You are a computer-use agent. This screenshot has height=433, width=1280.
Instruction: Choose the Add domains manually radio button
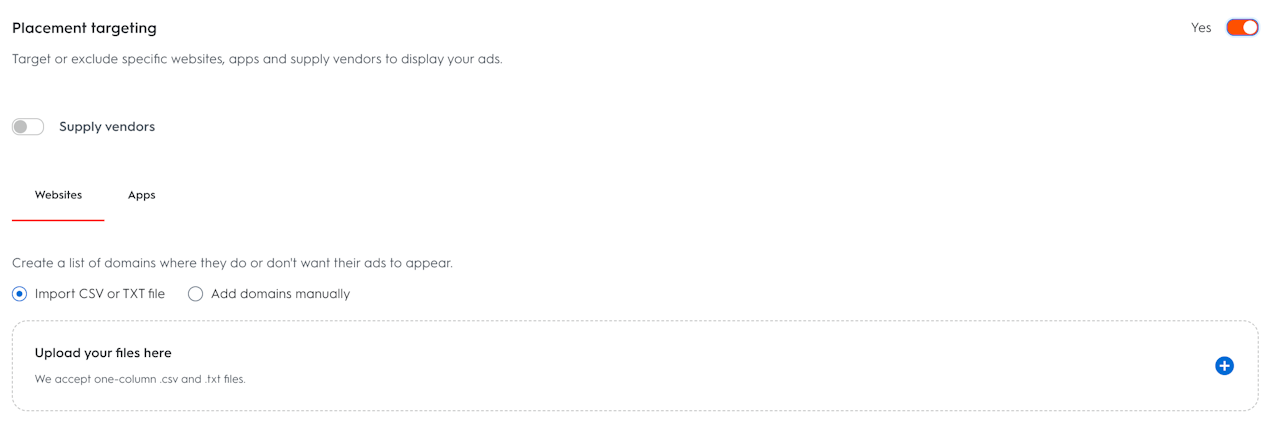click(x=195, y=294)
